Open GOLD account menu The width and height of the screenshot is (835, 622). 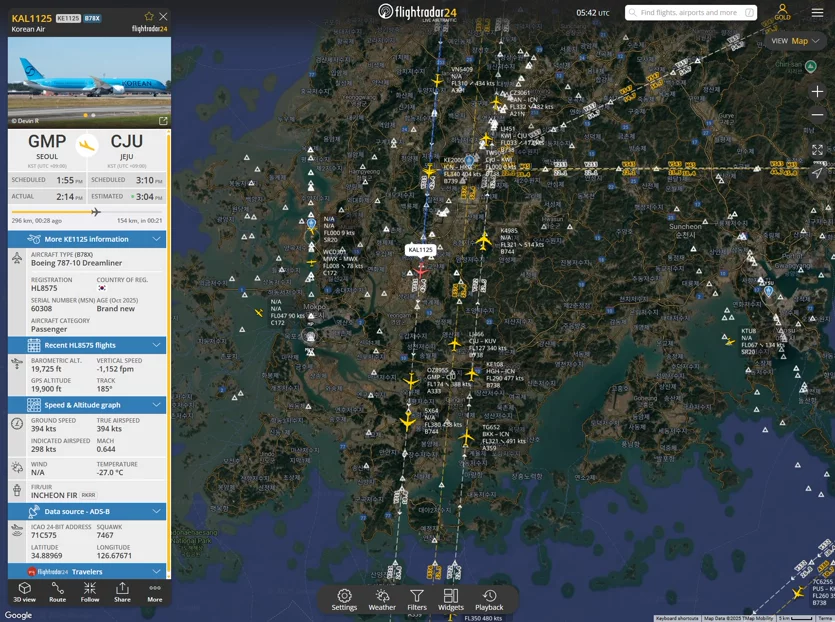click(x=782, y=12)
